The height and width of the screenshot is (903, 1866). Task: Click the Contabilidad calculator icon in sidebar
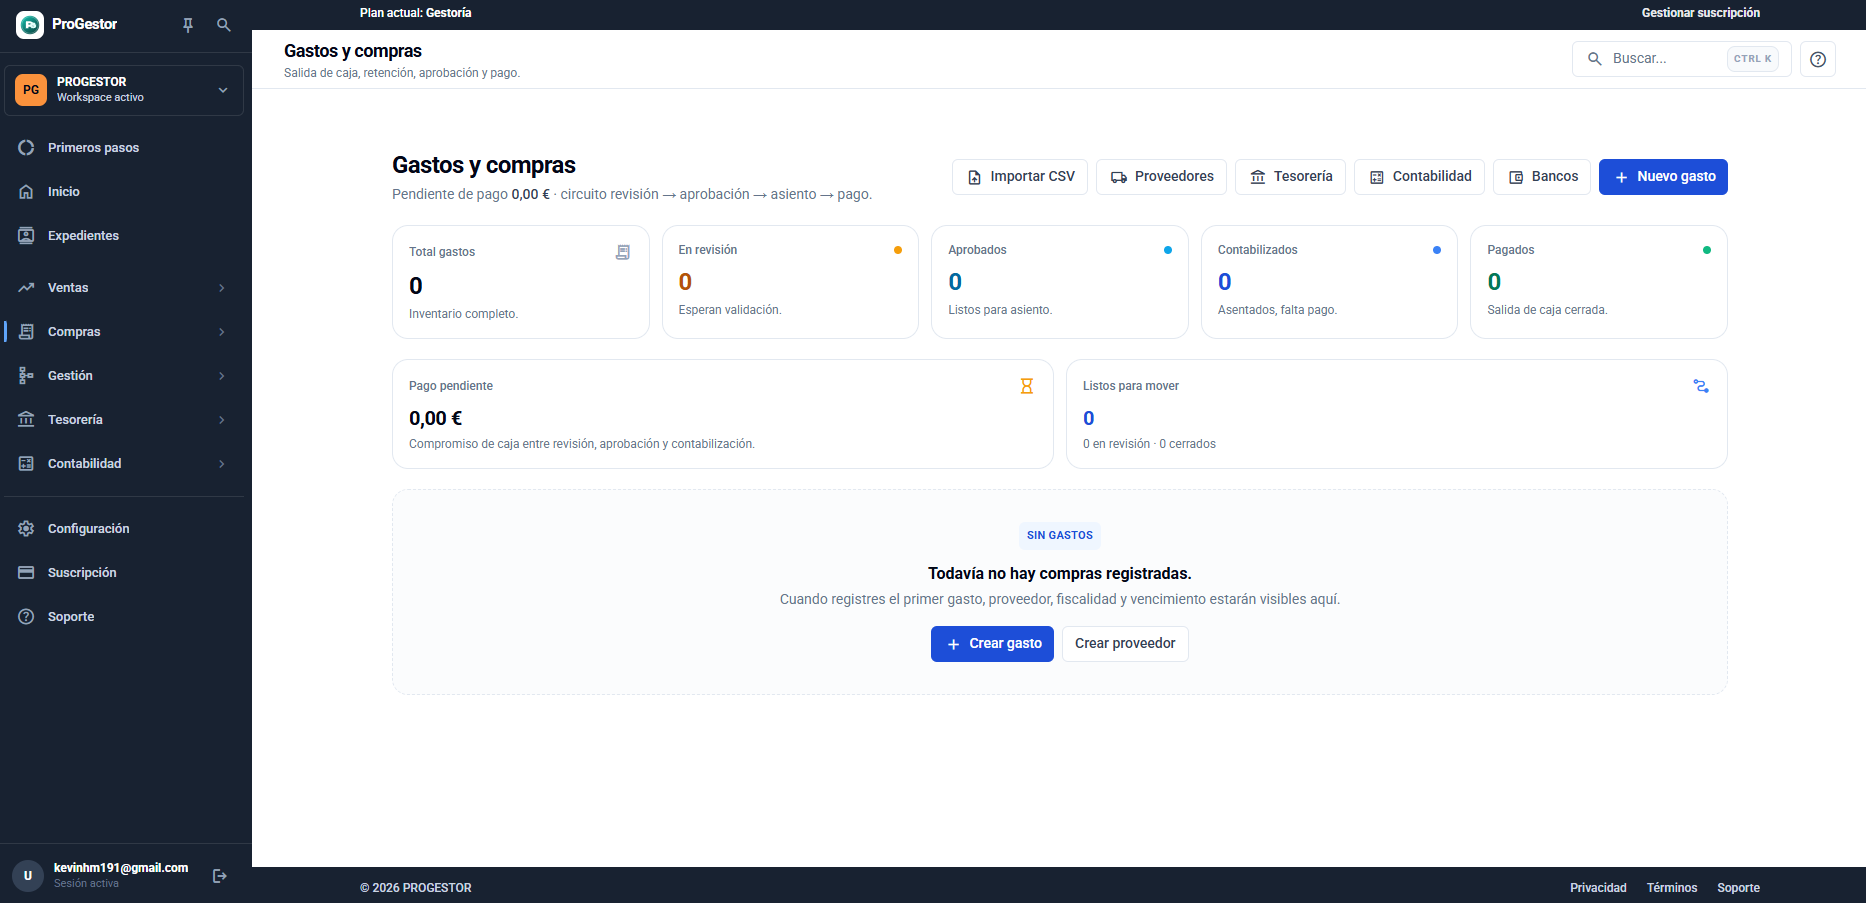click(x=26, y=464)
